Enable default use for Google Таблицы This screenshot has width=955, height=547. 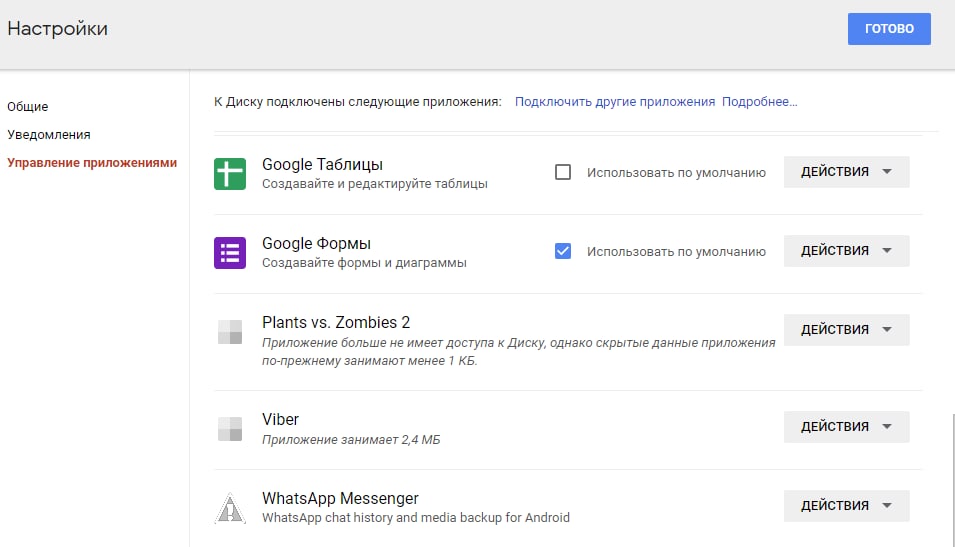(563, 172)
